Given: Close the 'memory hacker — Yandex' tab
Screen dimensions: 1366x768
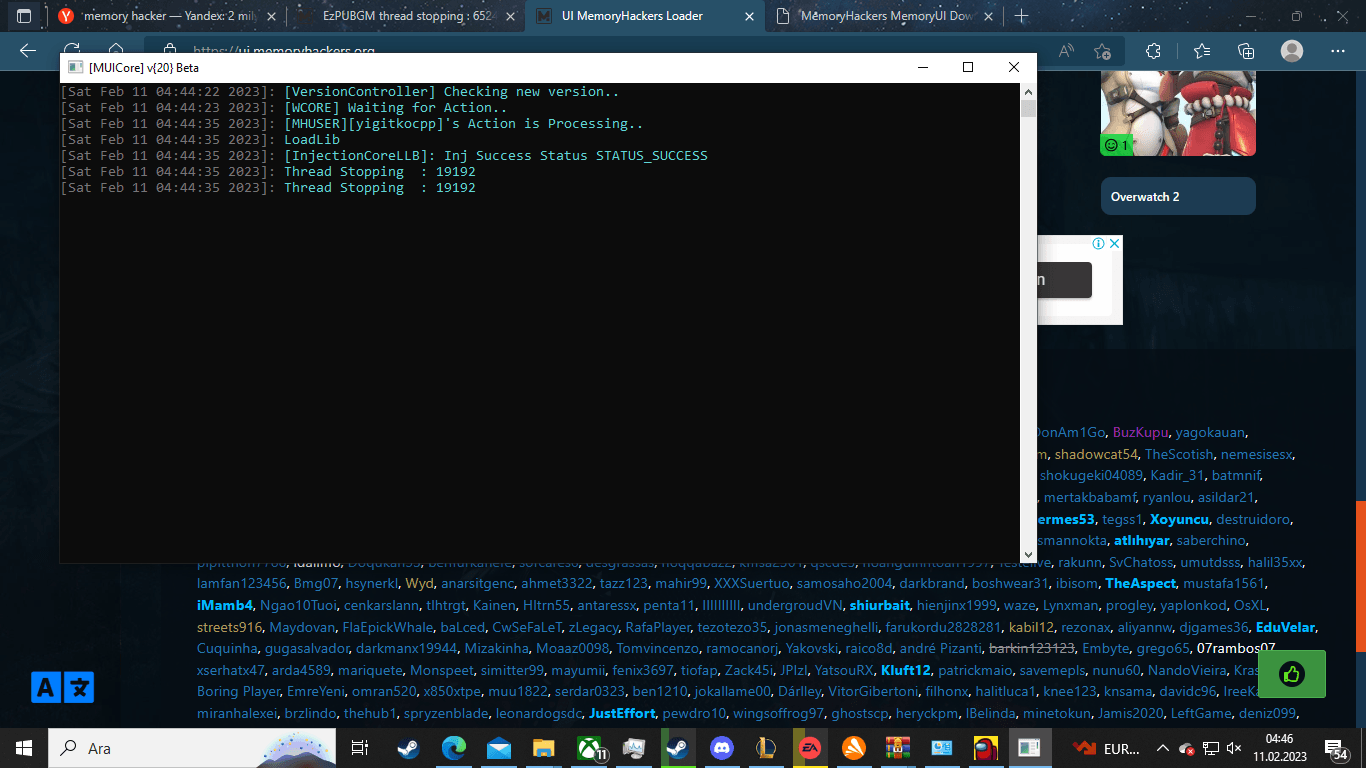Looking at the screenshot, I should click(270, 16).
